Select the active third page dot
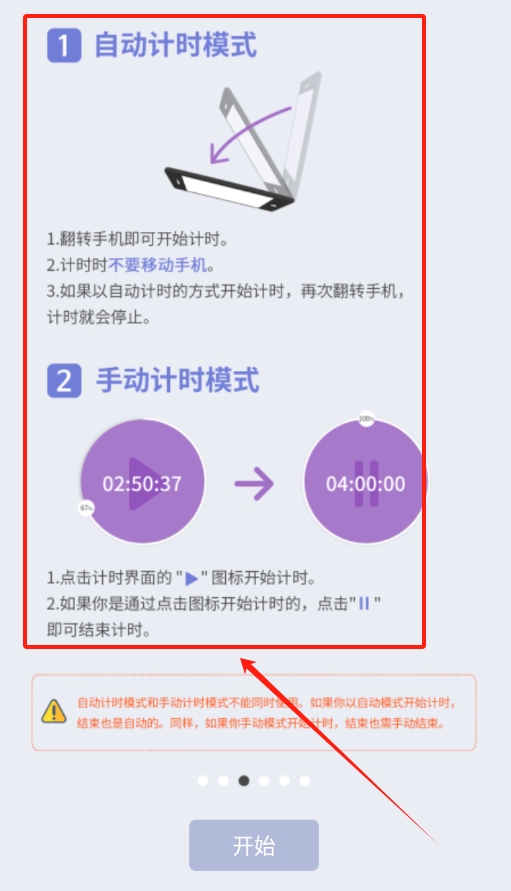This screenshot has height=891, width=511. pos(244,781)
